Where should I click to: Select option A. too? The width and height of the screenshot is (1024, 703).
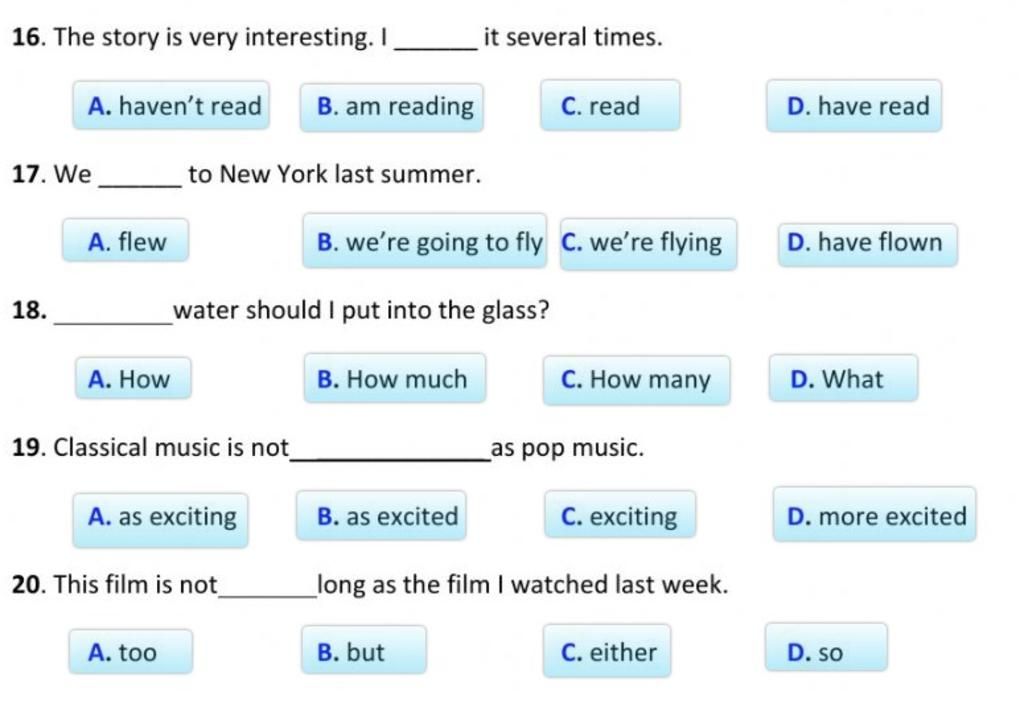(x=131, y=651)
